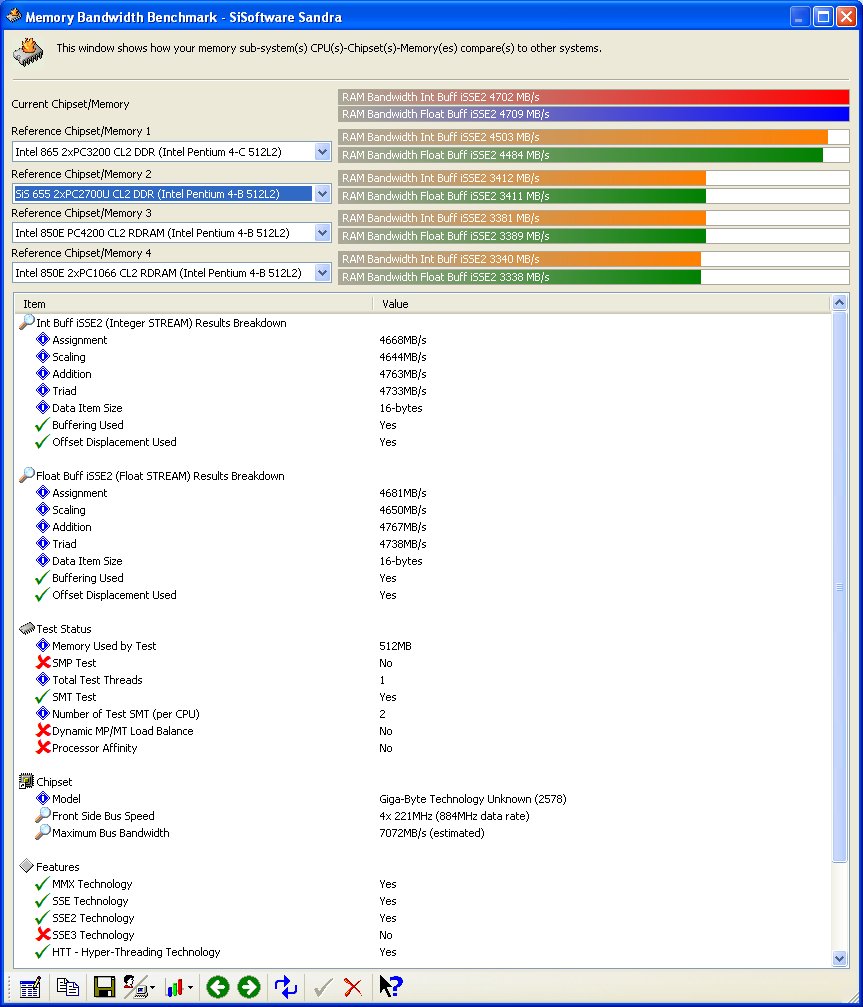
Task: Click the Value column header
Action: point(602,304)
